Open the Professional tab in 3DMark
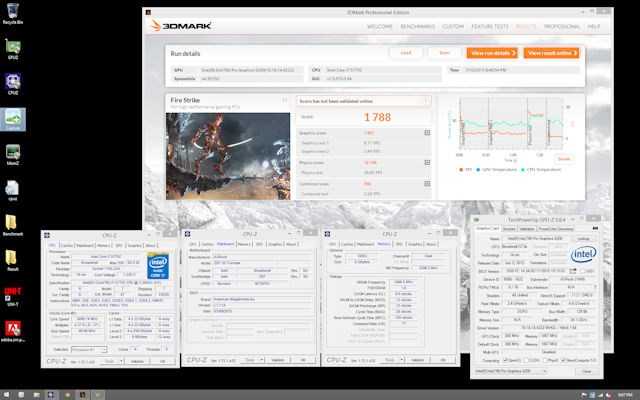The image size is (640, 400). 562,27
